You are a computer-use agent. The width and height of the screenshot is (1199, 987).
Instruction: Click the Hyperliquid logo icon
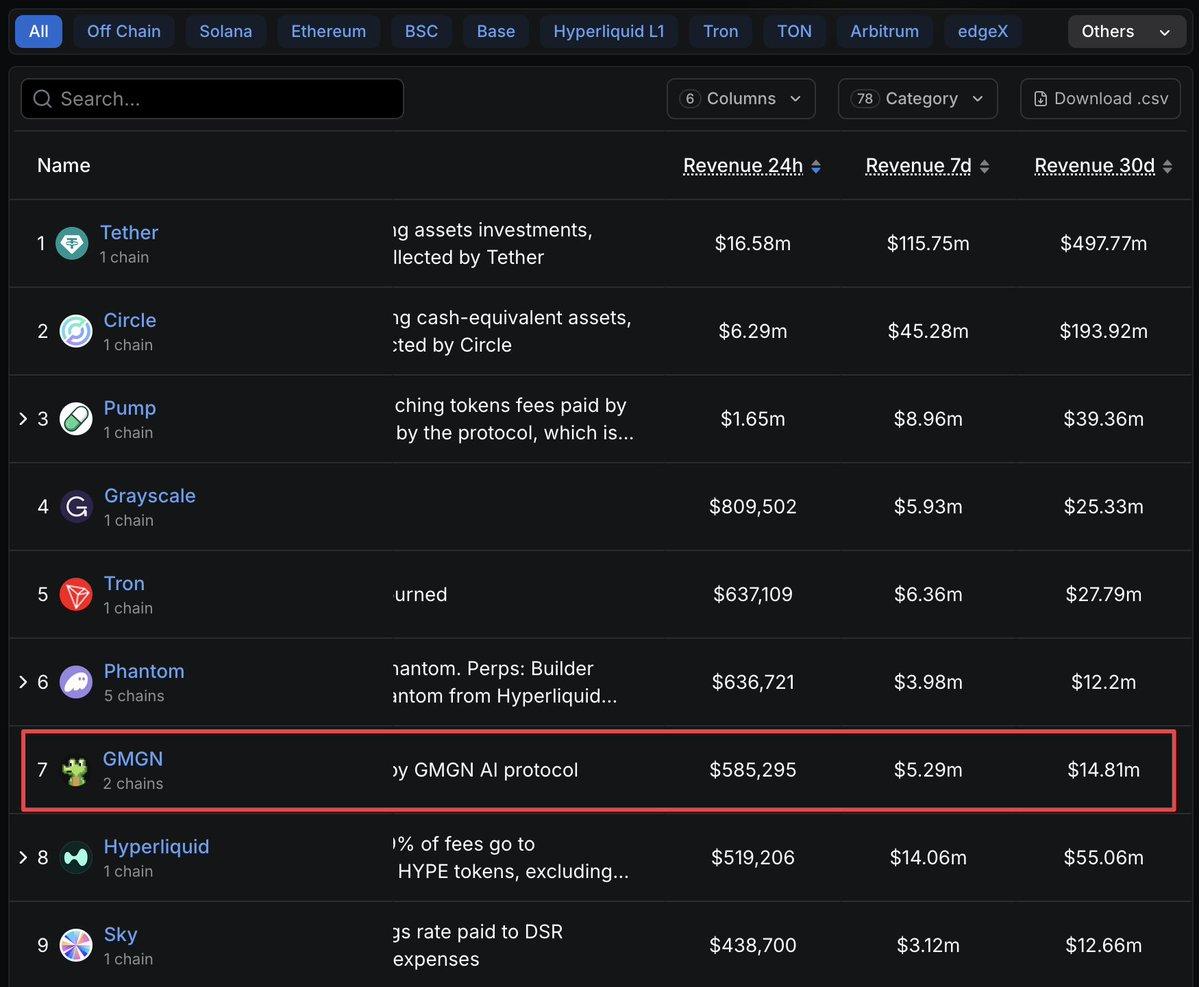[76, 858]
